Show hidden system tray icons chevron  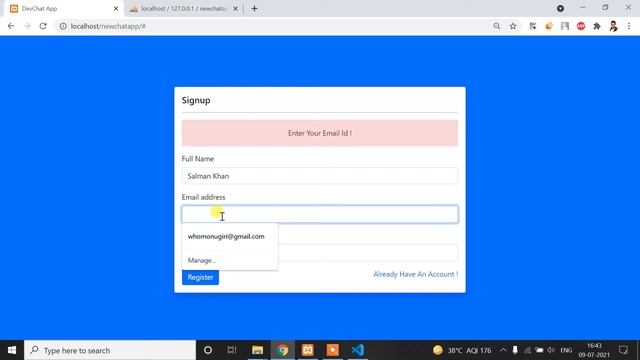coord(503,350)
